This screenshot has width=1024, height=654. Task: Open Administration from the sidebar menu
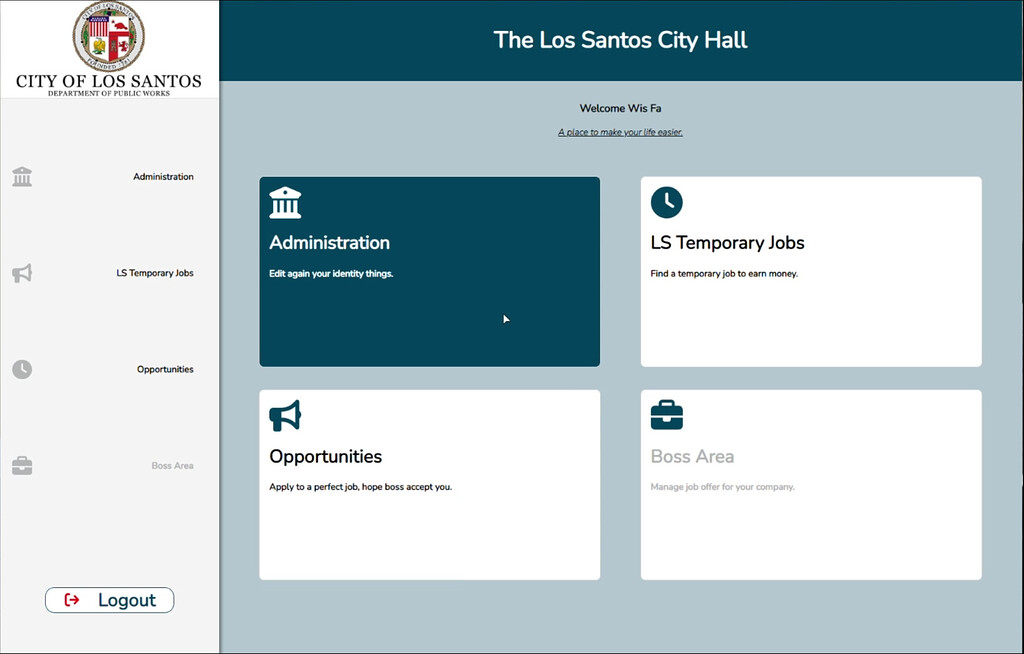(163, 177)
